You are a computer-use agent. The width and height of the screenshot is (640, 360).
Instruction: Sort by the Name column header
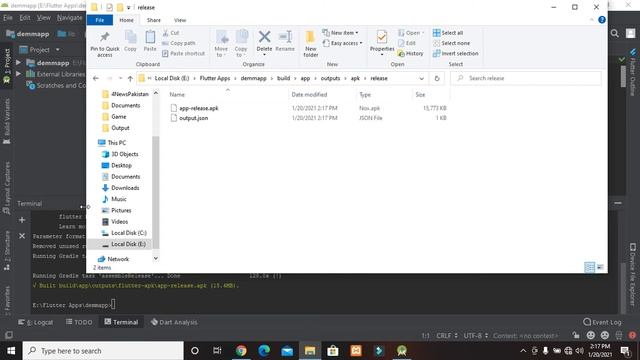(x=177, y=95)
